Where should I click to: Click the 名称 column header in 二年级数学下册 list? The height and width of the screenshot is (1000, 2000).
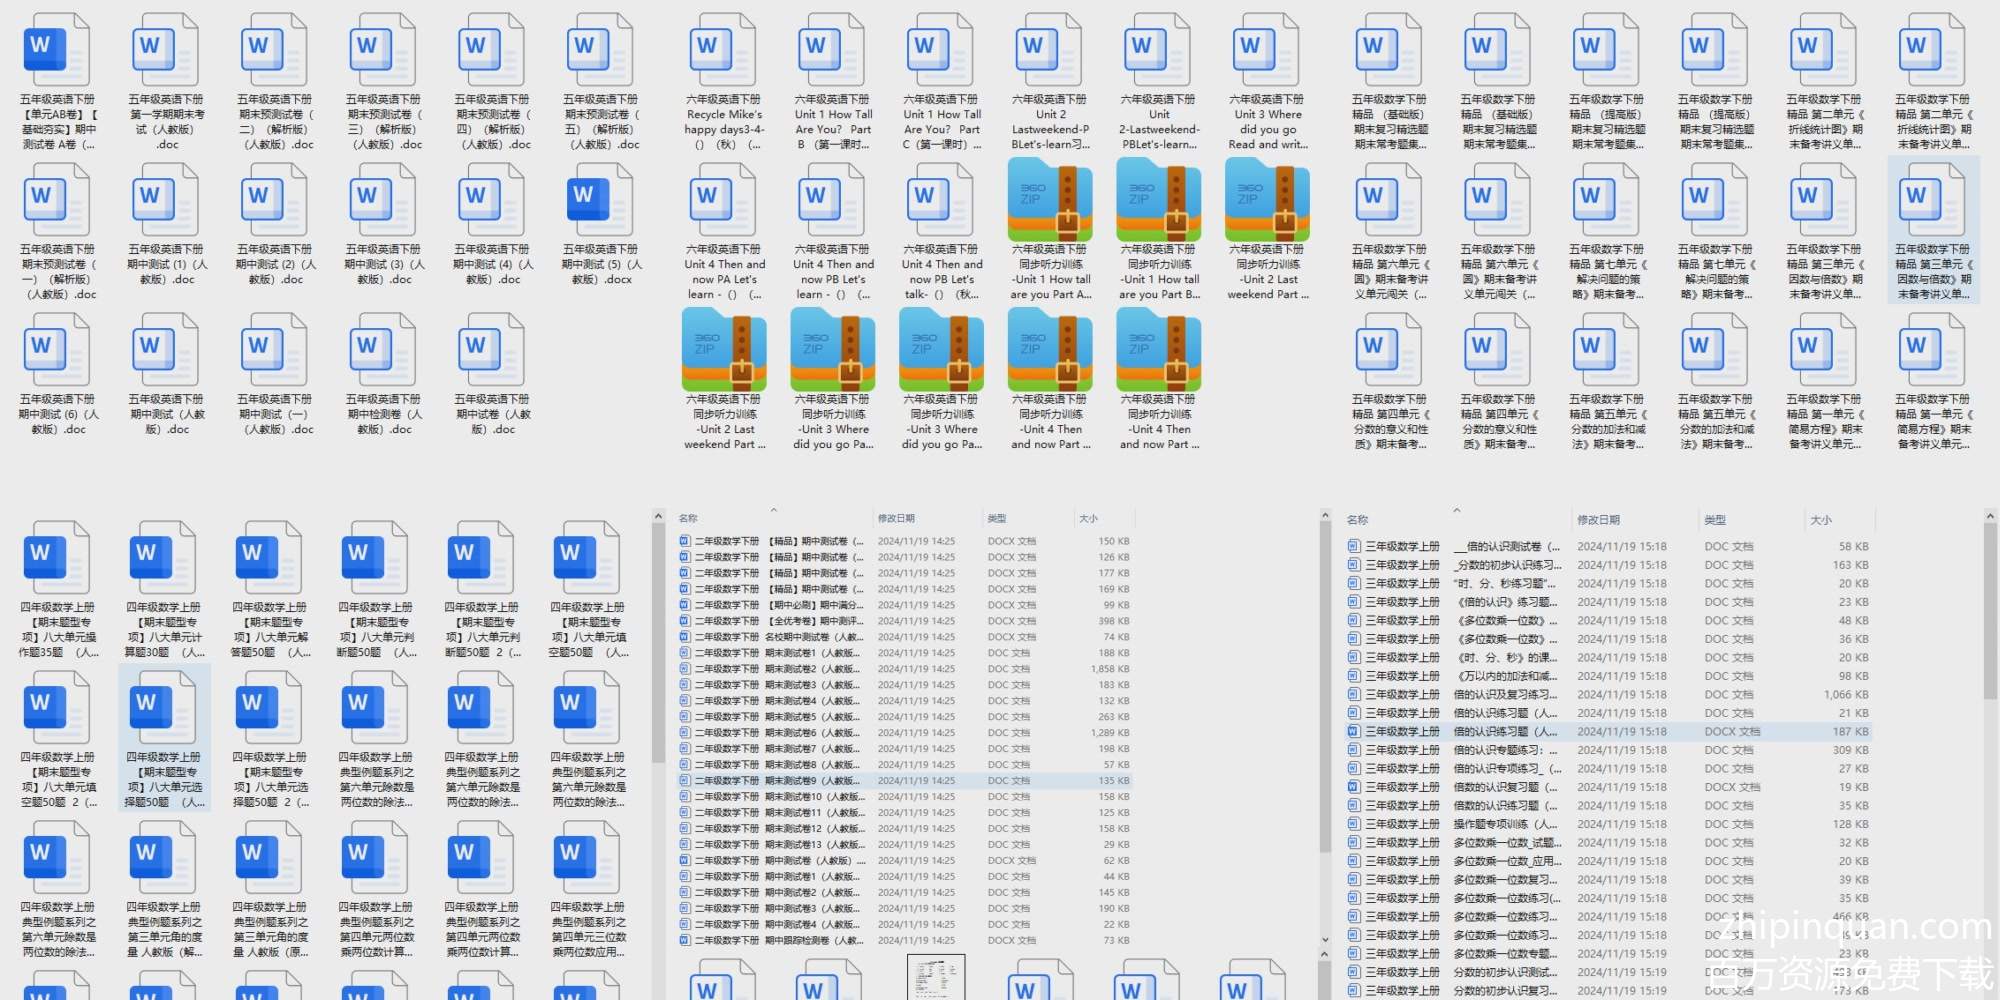pos(688,518)
